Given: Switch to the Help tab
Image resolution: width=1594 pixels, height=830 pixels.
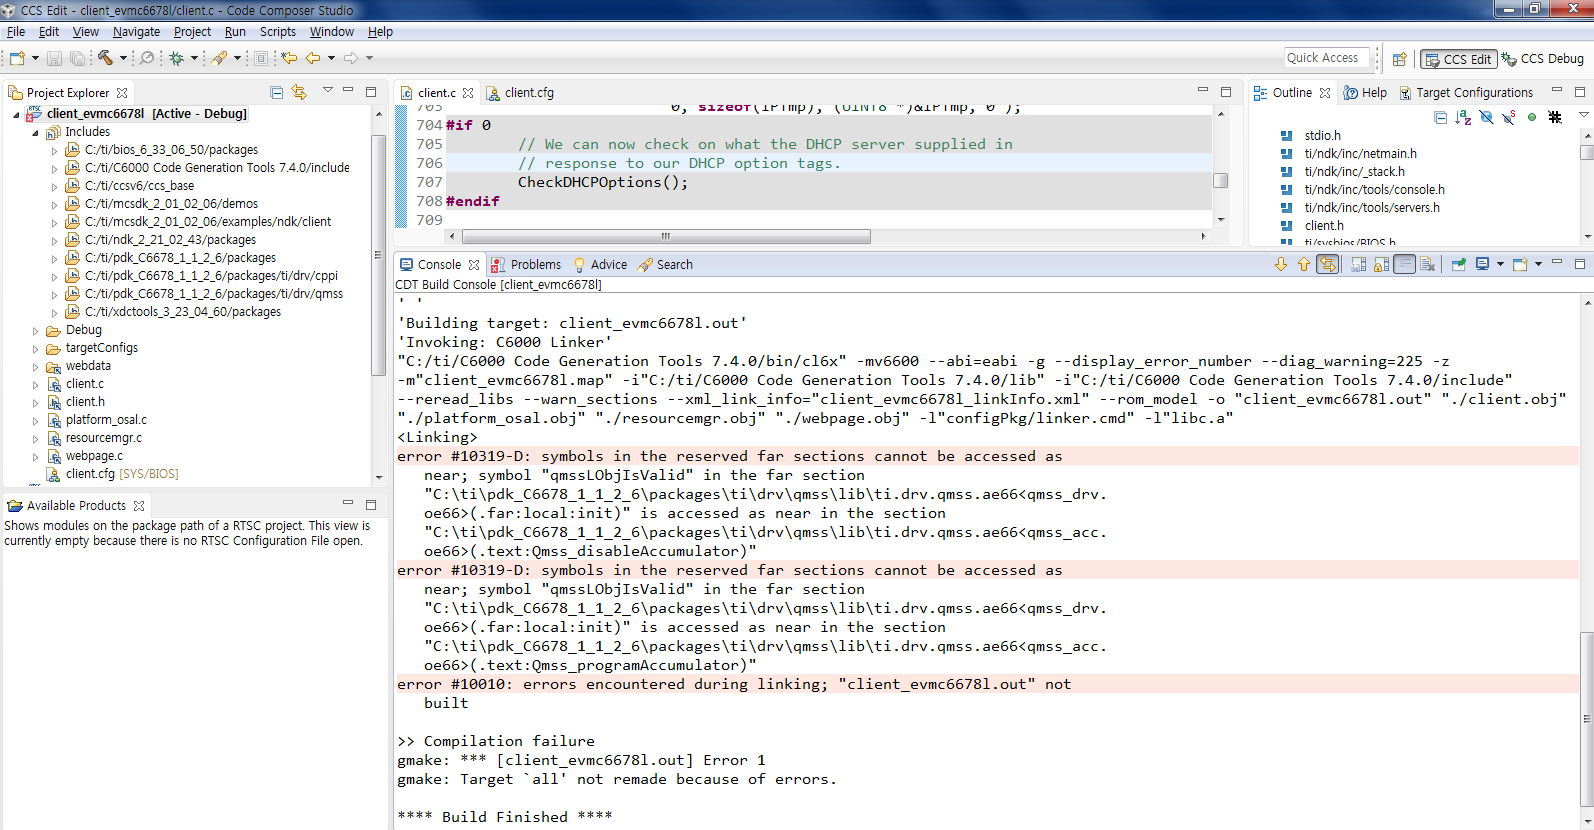Looking at the screenshot, I should [1365, 92].
